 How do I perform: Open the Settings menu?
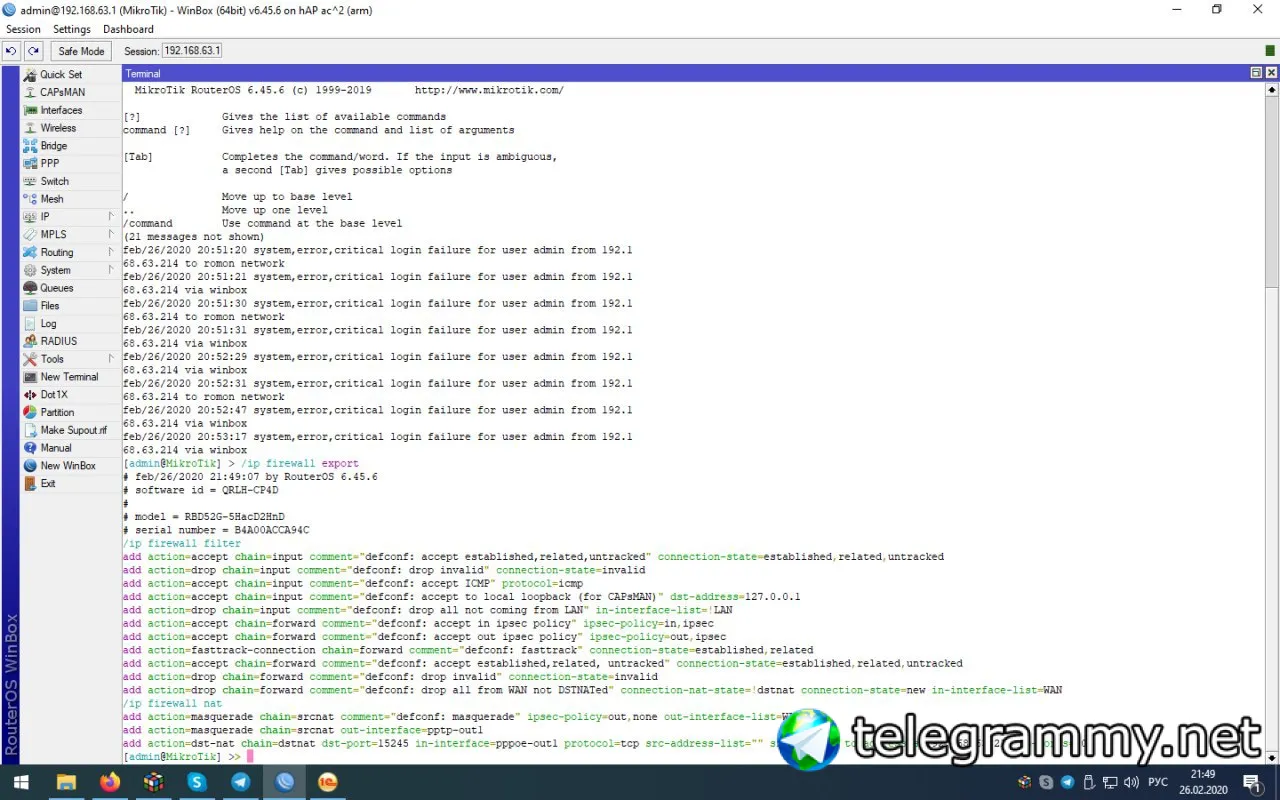tap(72, 29)
